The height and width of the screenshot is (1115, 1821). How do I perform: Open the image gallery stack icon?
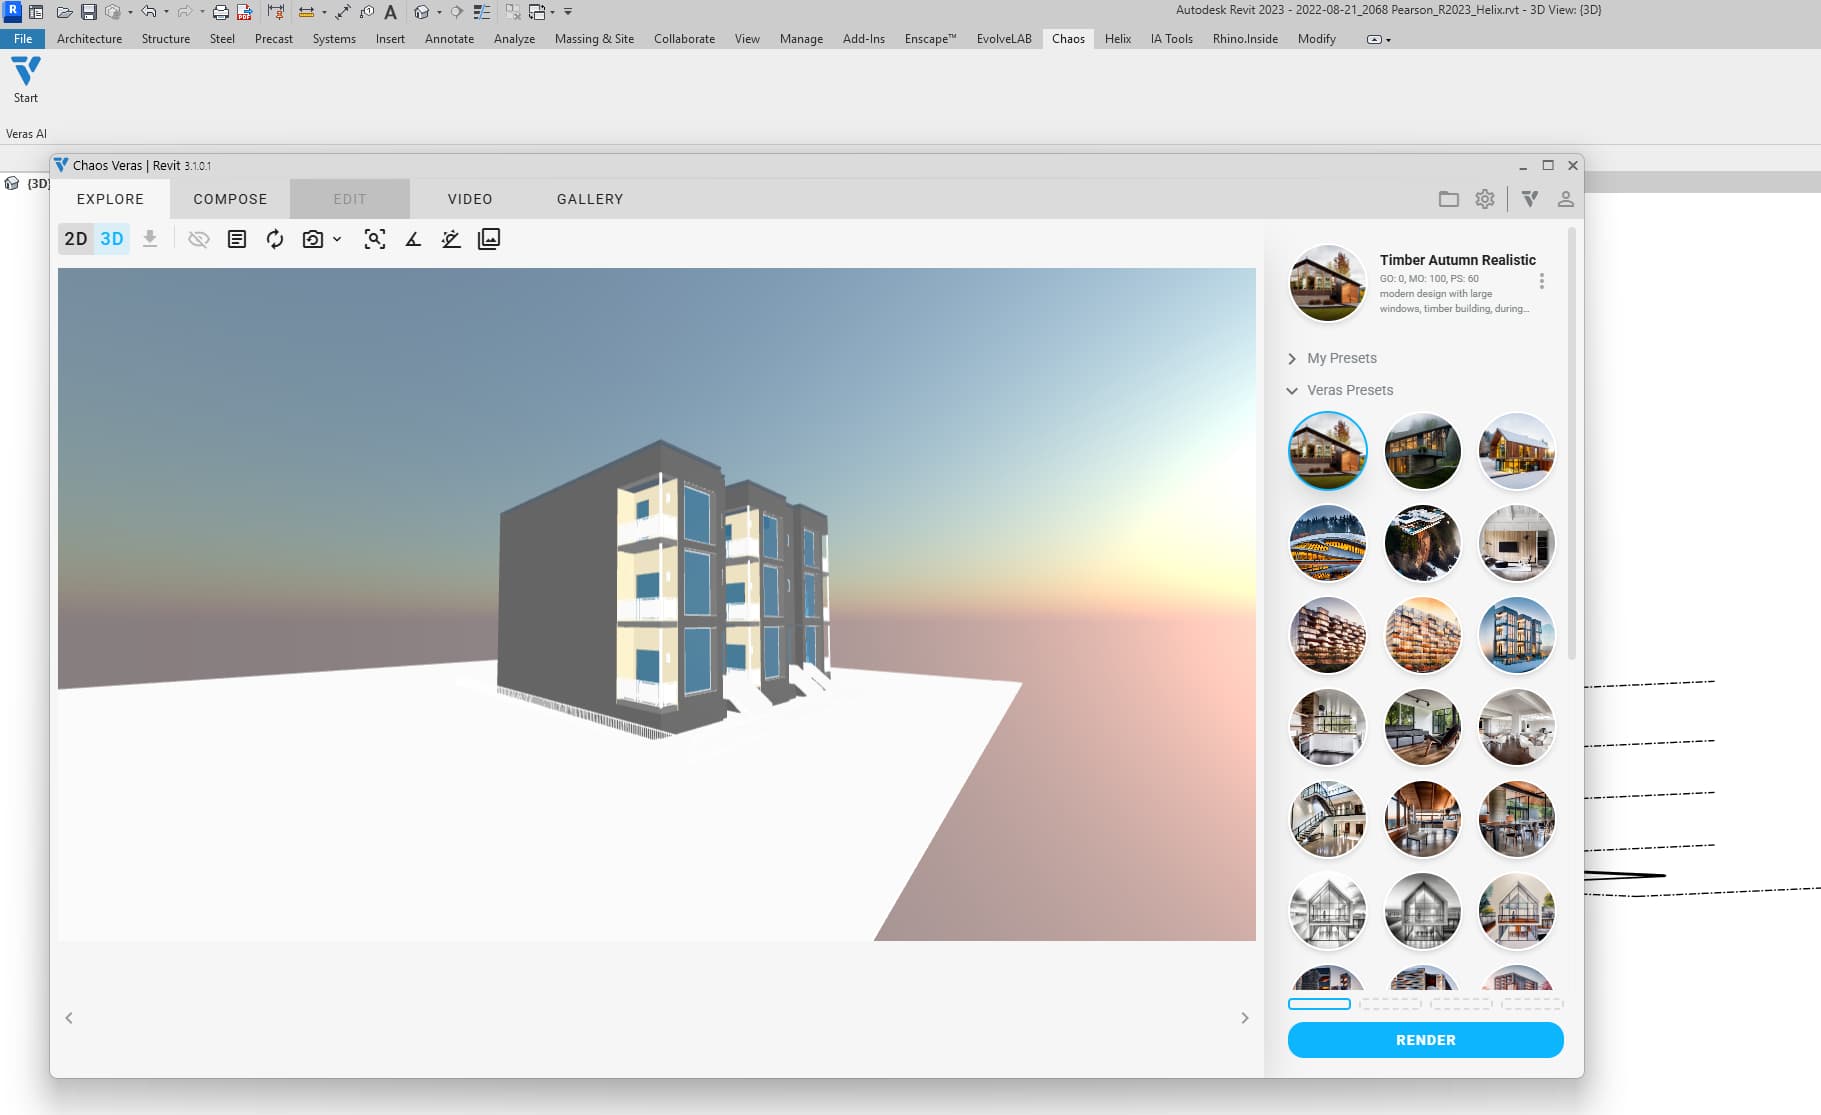click(489, 239)
